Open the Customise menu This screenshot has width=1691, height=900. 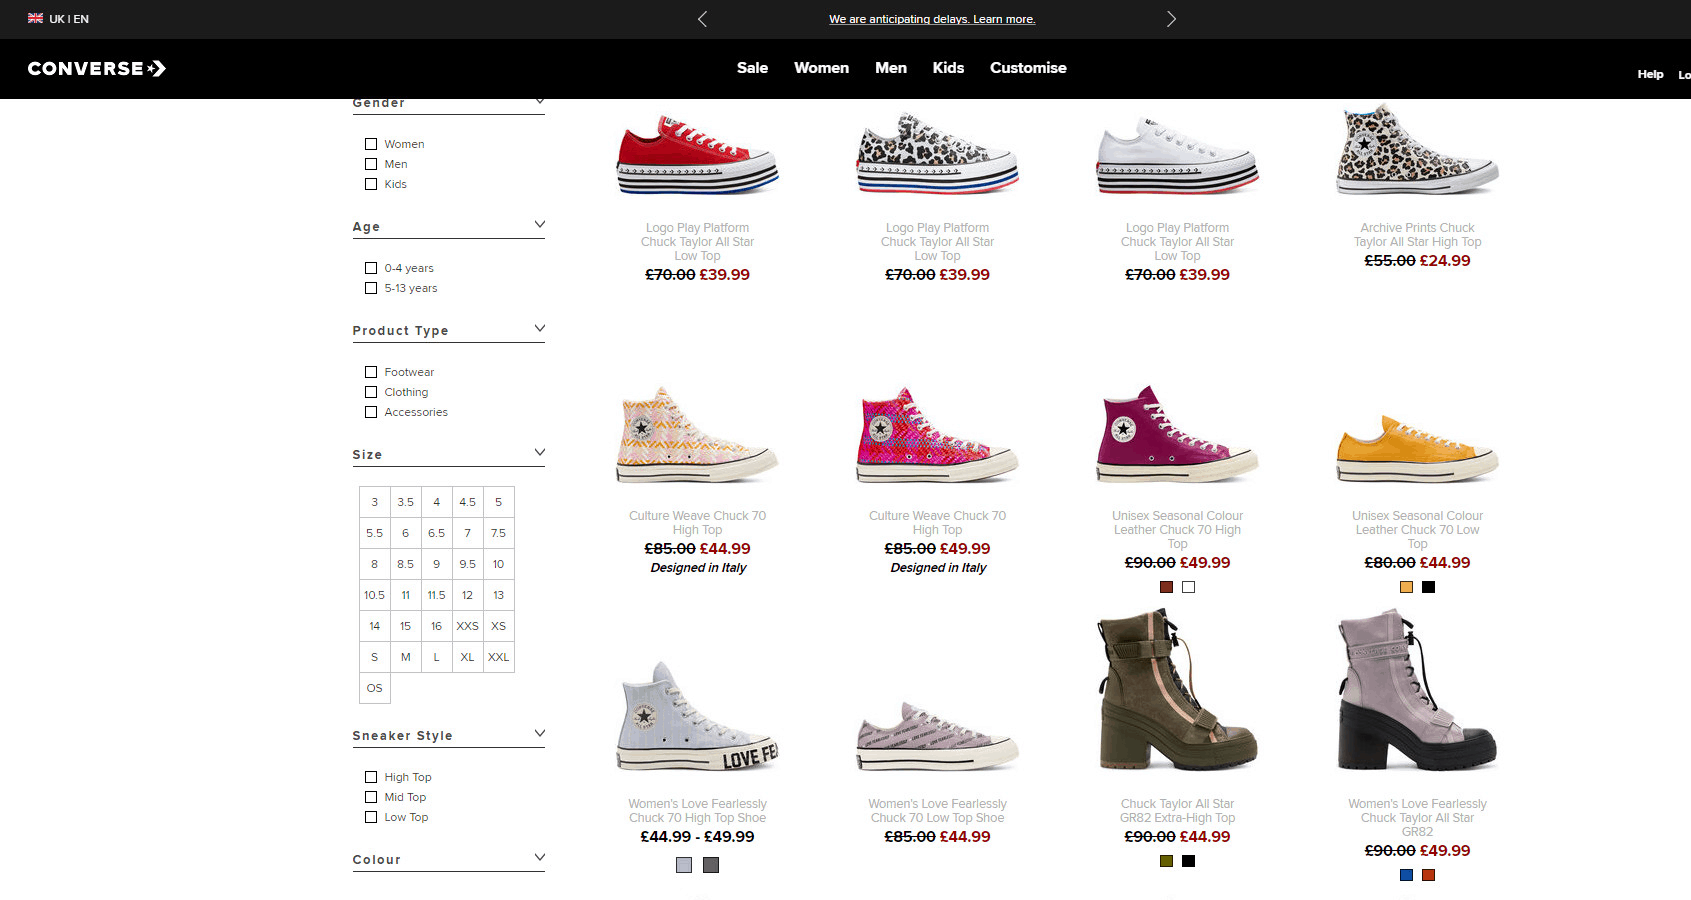click(1028, 68)
